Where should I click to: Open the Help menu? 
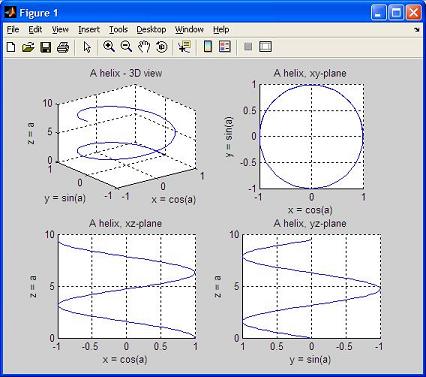click(221, 30)
